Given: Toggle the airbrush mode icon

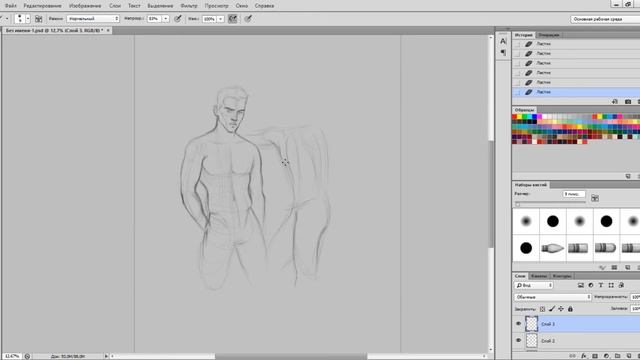Looking at the screenshot, I should 233,19.
